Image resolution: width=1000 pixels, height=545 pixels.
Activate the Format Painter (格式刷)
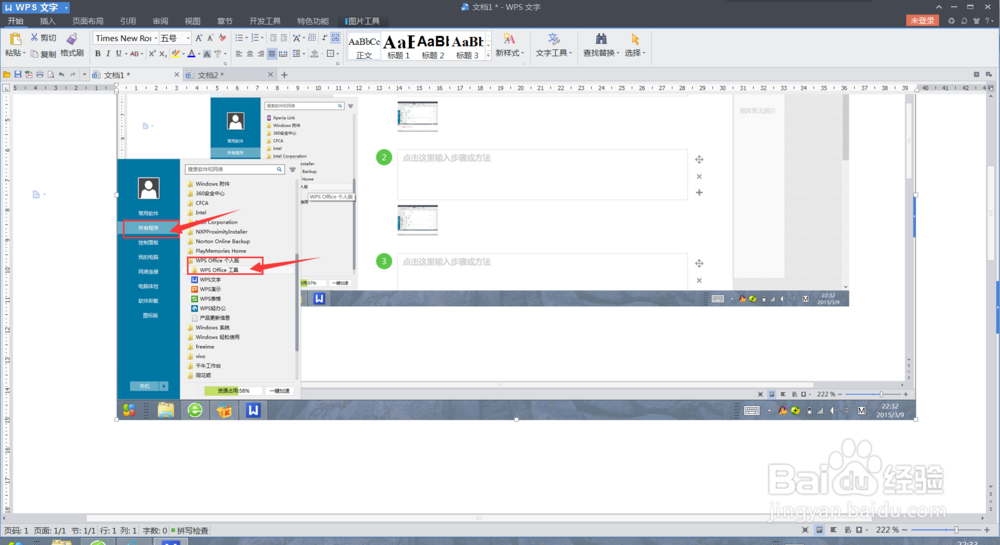[x=71, y=45]
